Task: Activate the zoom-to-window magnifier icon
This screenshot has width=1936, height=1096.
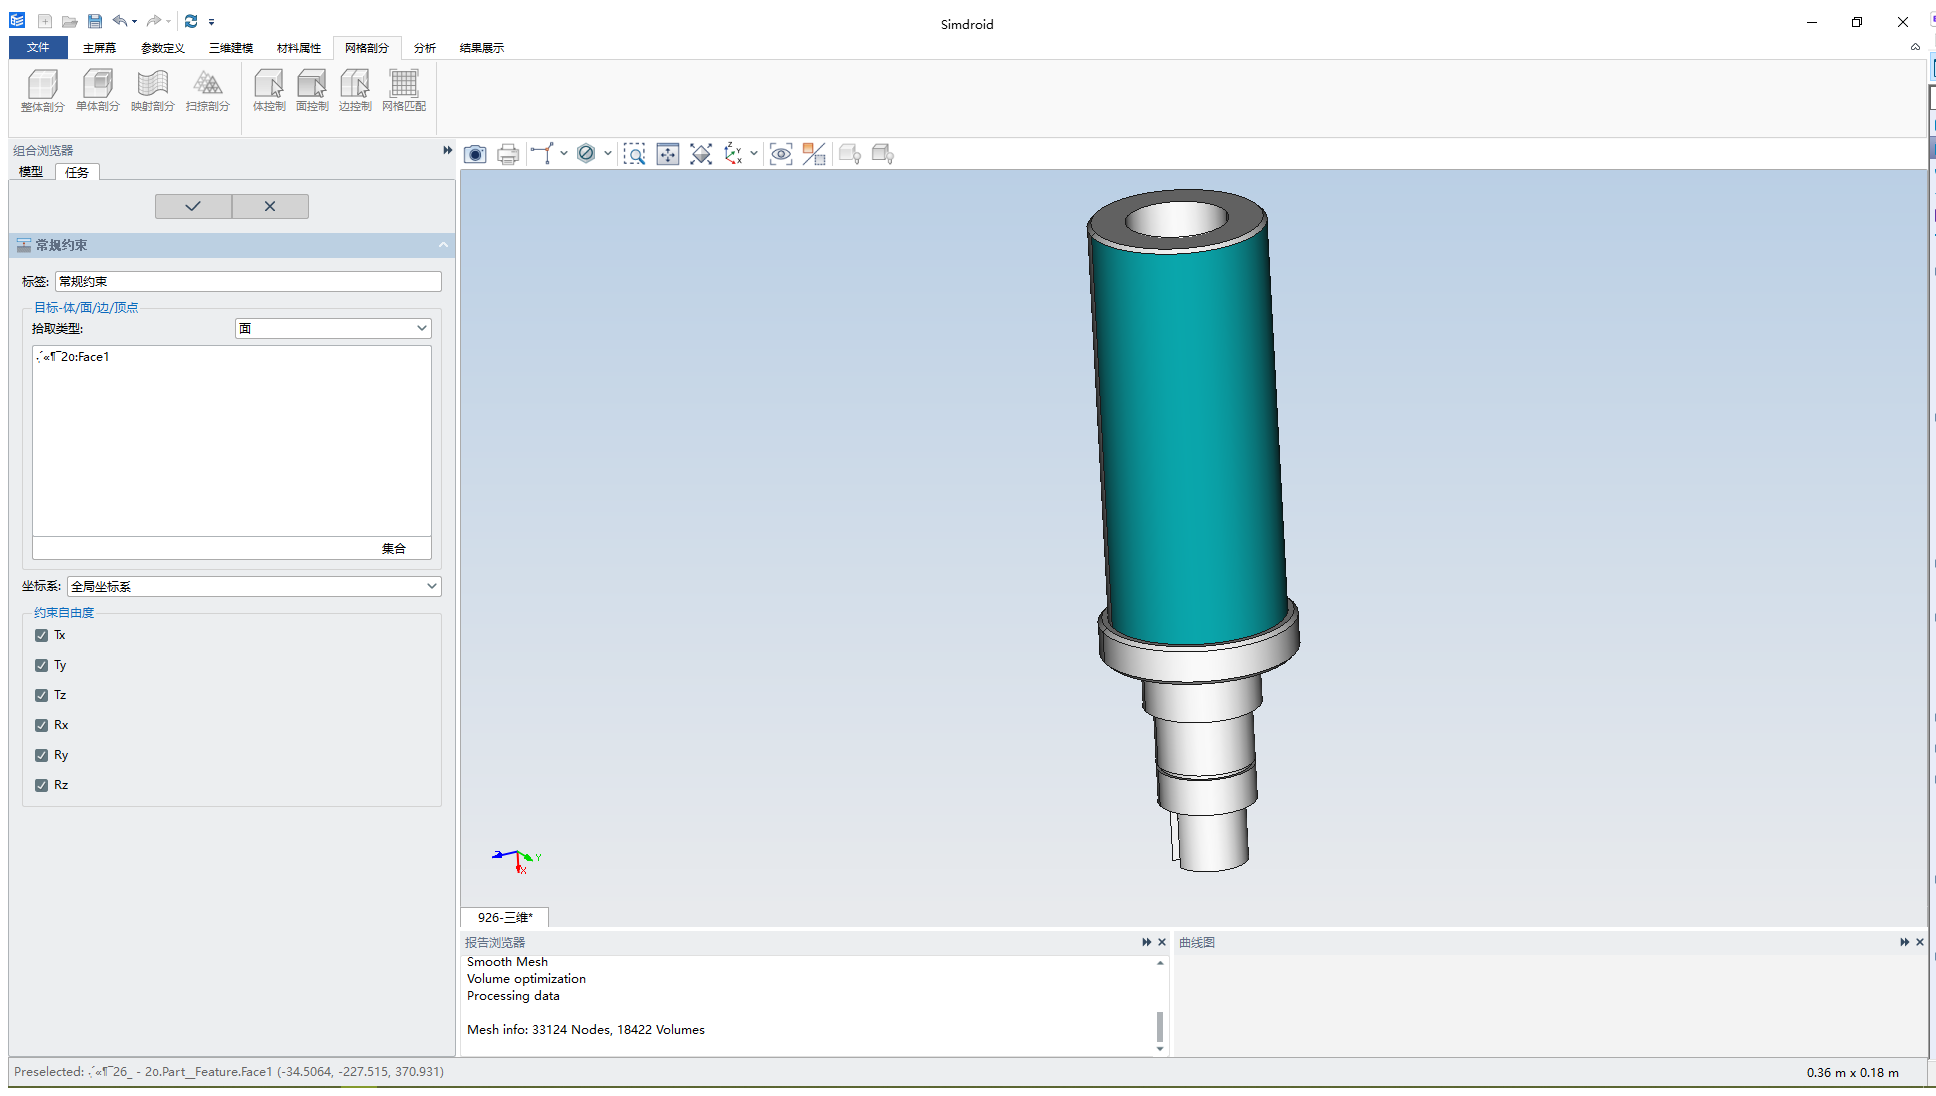Action: [x=634, y=154]
